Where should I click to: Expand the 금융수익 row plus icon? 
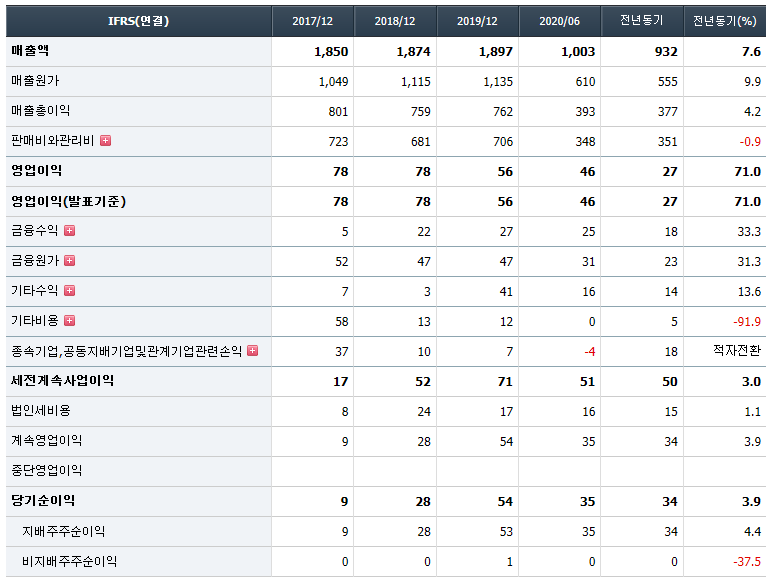pyautogui.click(x=70, y=231)
